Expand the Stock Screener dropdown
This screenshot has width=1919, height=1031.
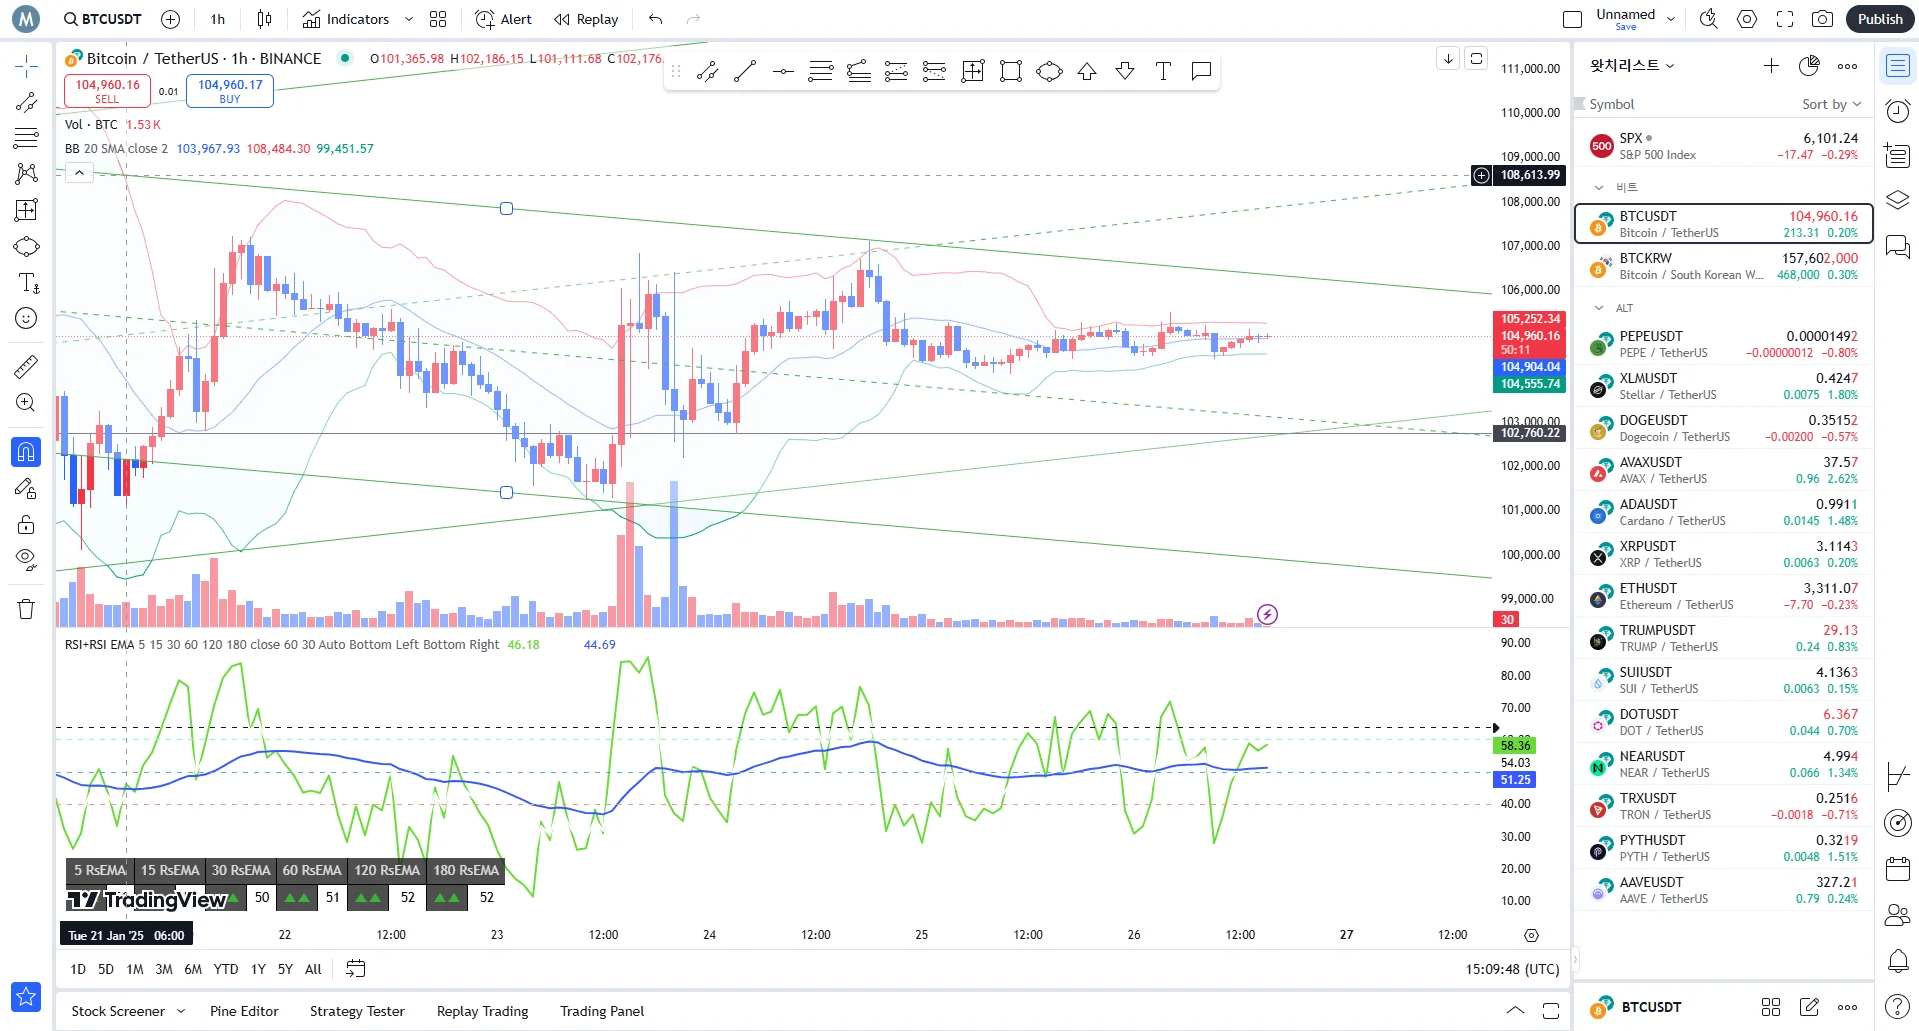tap(181, 1011)
